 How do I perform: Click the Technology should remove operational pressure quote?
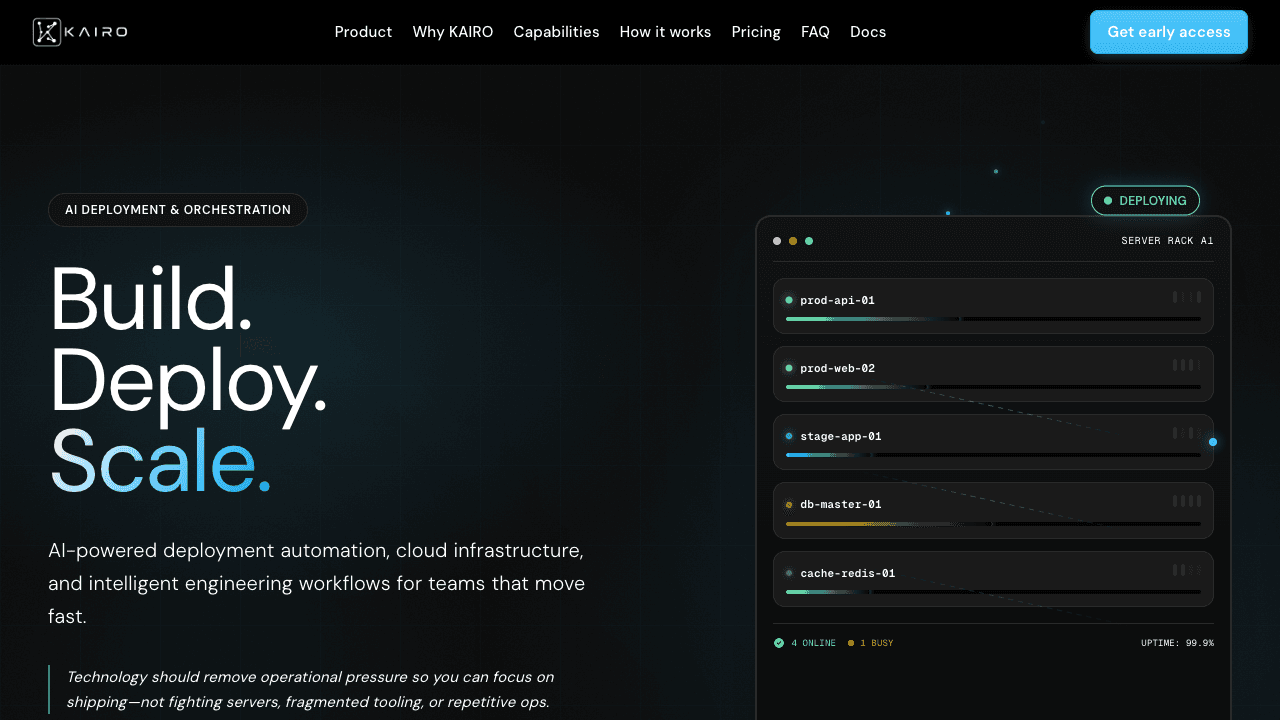pos(308,690)
